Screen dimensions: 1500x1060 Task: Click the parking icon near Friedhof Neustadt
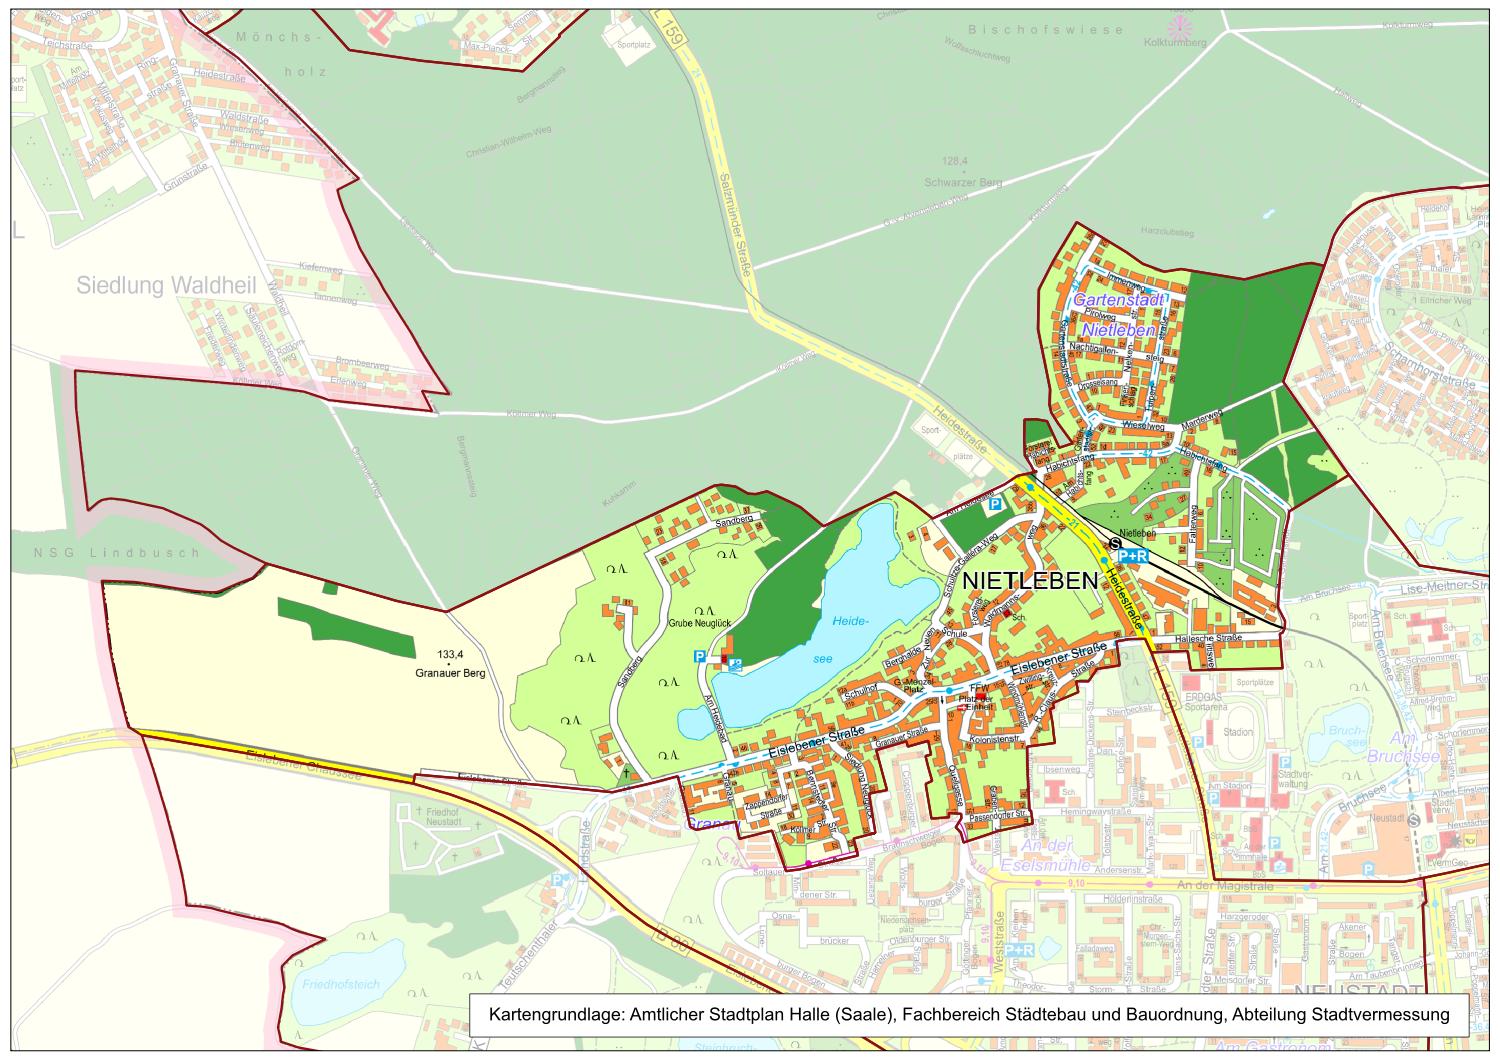point(556,880)
